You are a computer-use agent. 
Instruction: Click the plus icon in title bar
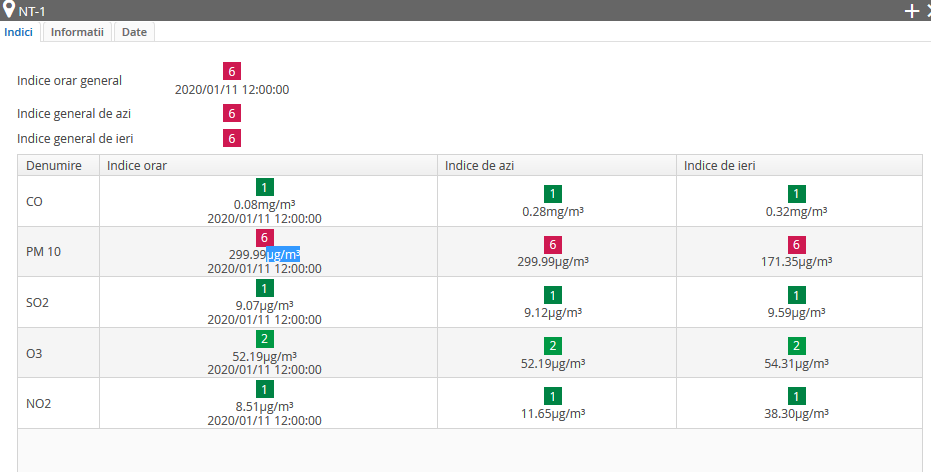[911, 11]
